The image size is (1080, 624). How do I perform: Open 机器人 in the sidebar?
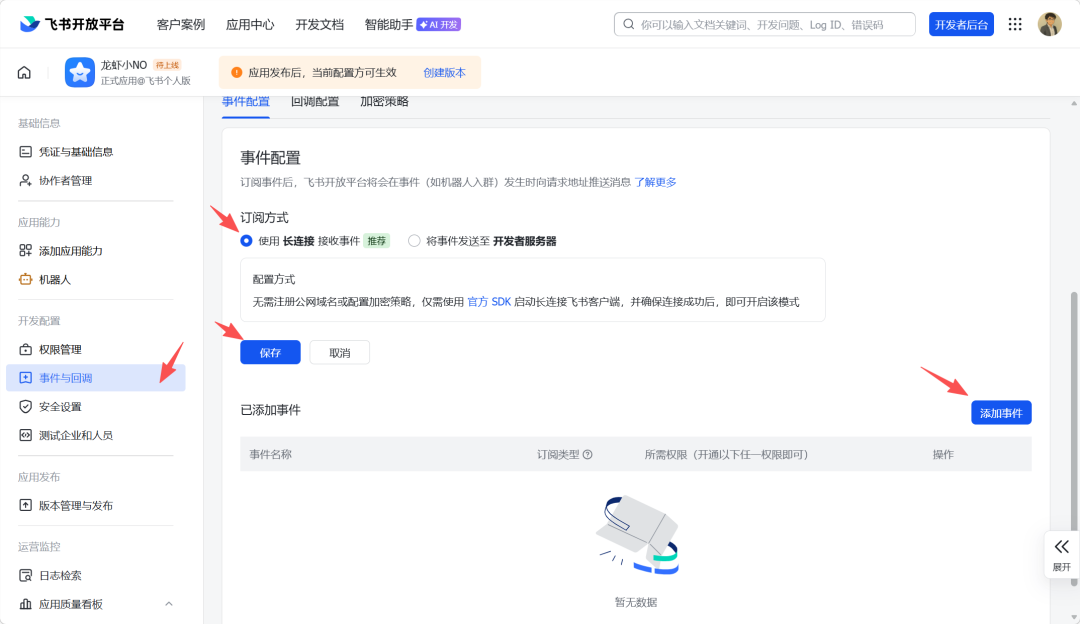click(55, 279)
